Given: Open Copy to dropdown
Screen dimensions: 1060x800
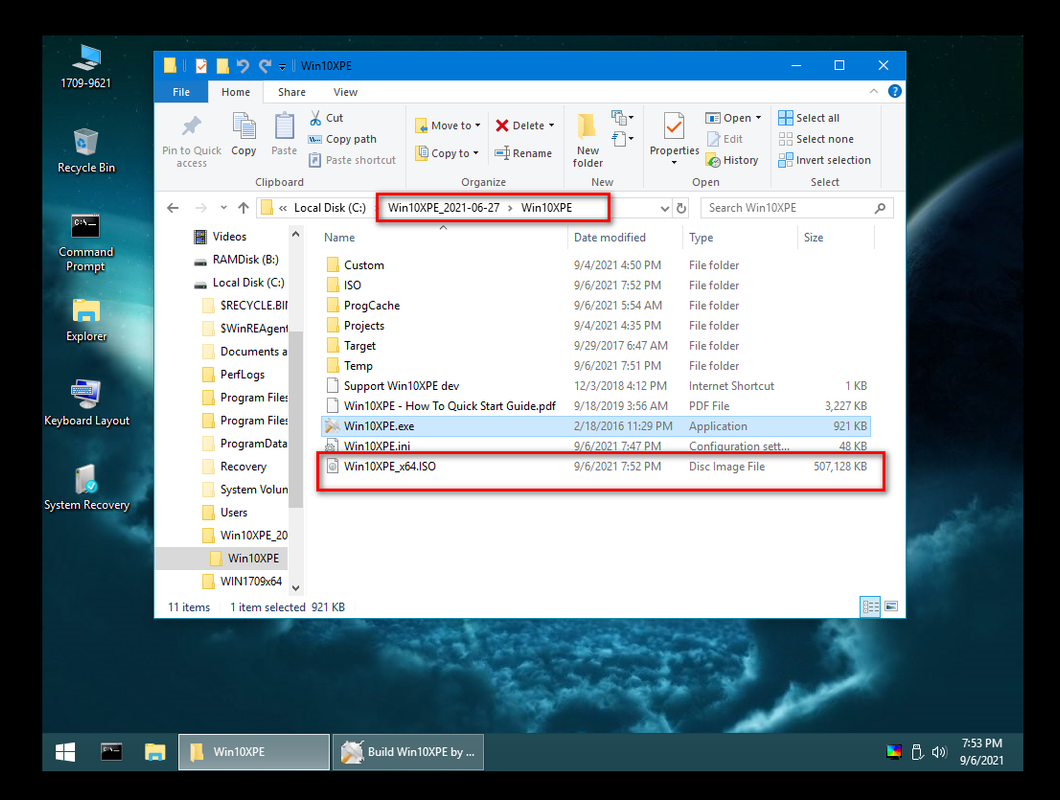Looking at the screenshot, I should 448,153.
